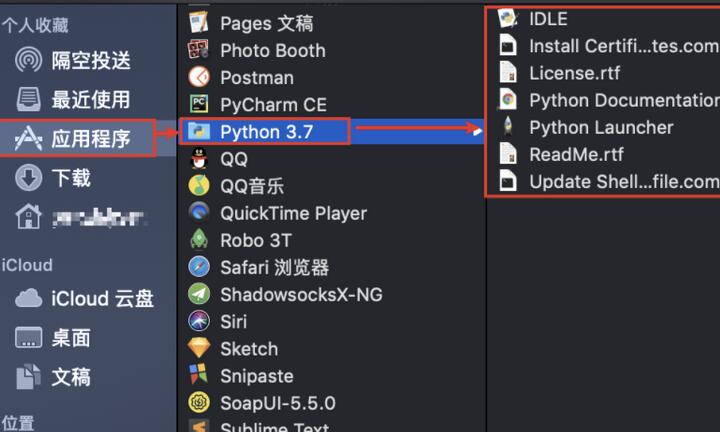Select 文稿 label in sidebar
The height and width of the screenshot is (432, 720).
[71, 377]
